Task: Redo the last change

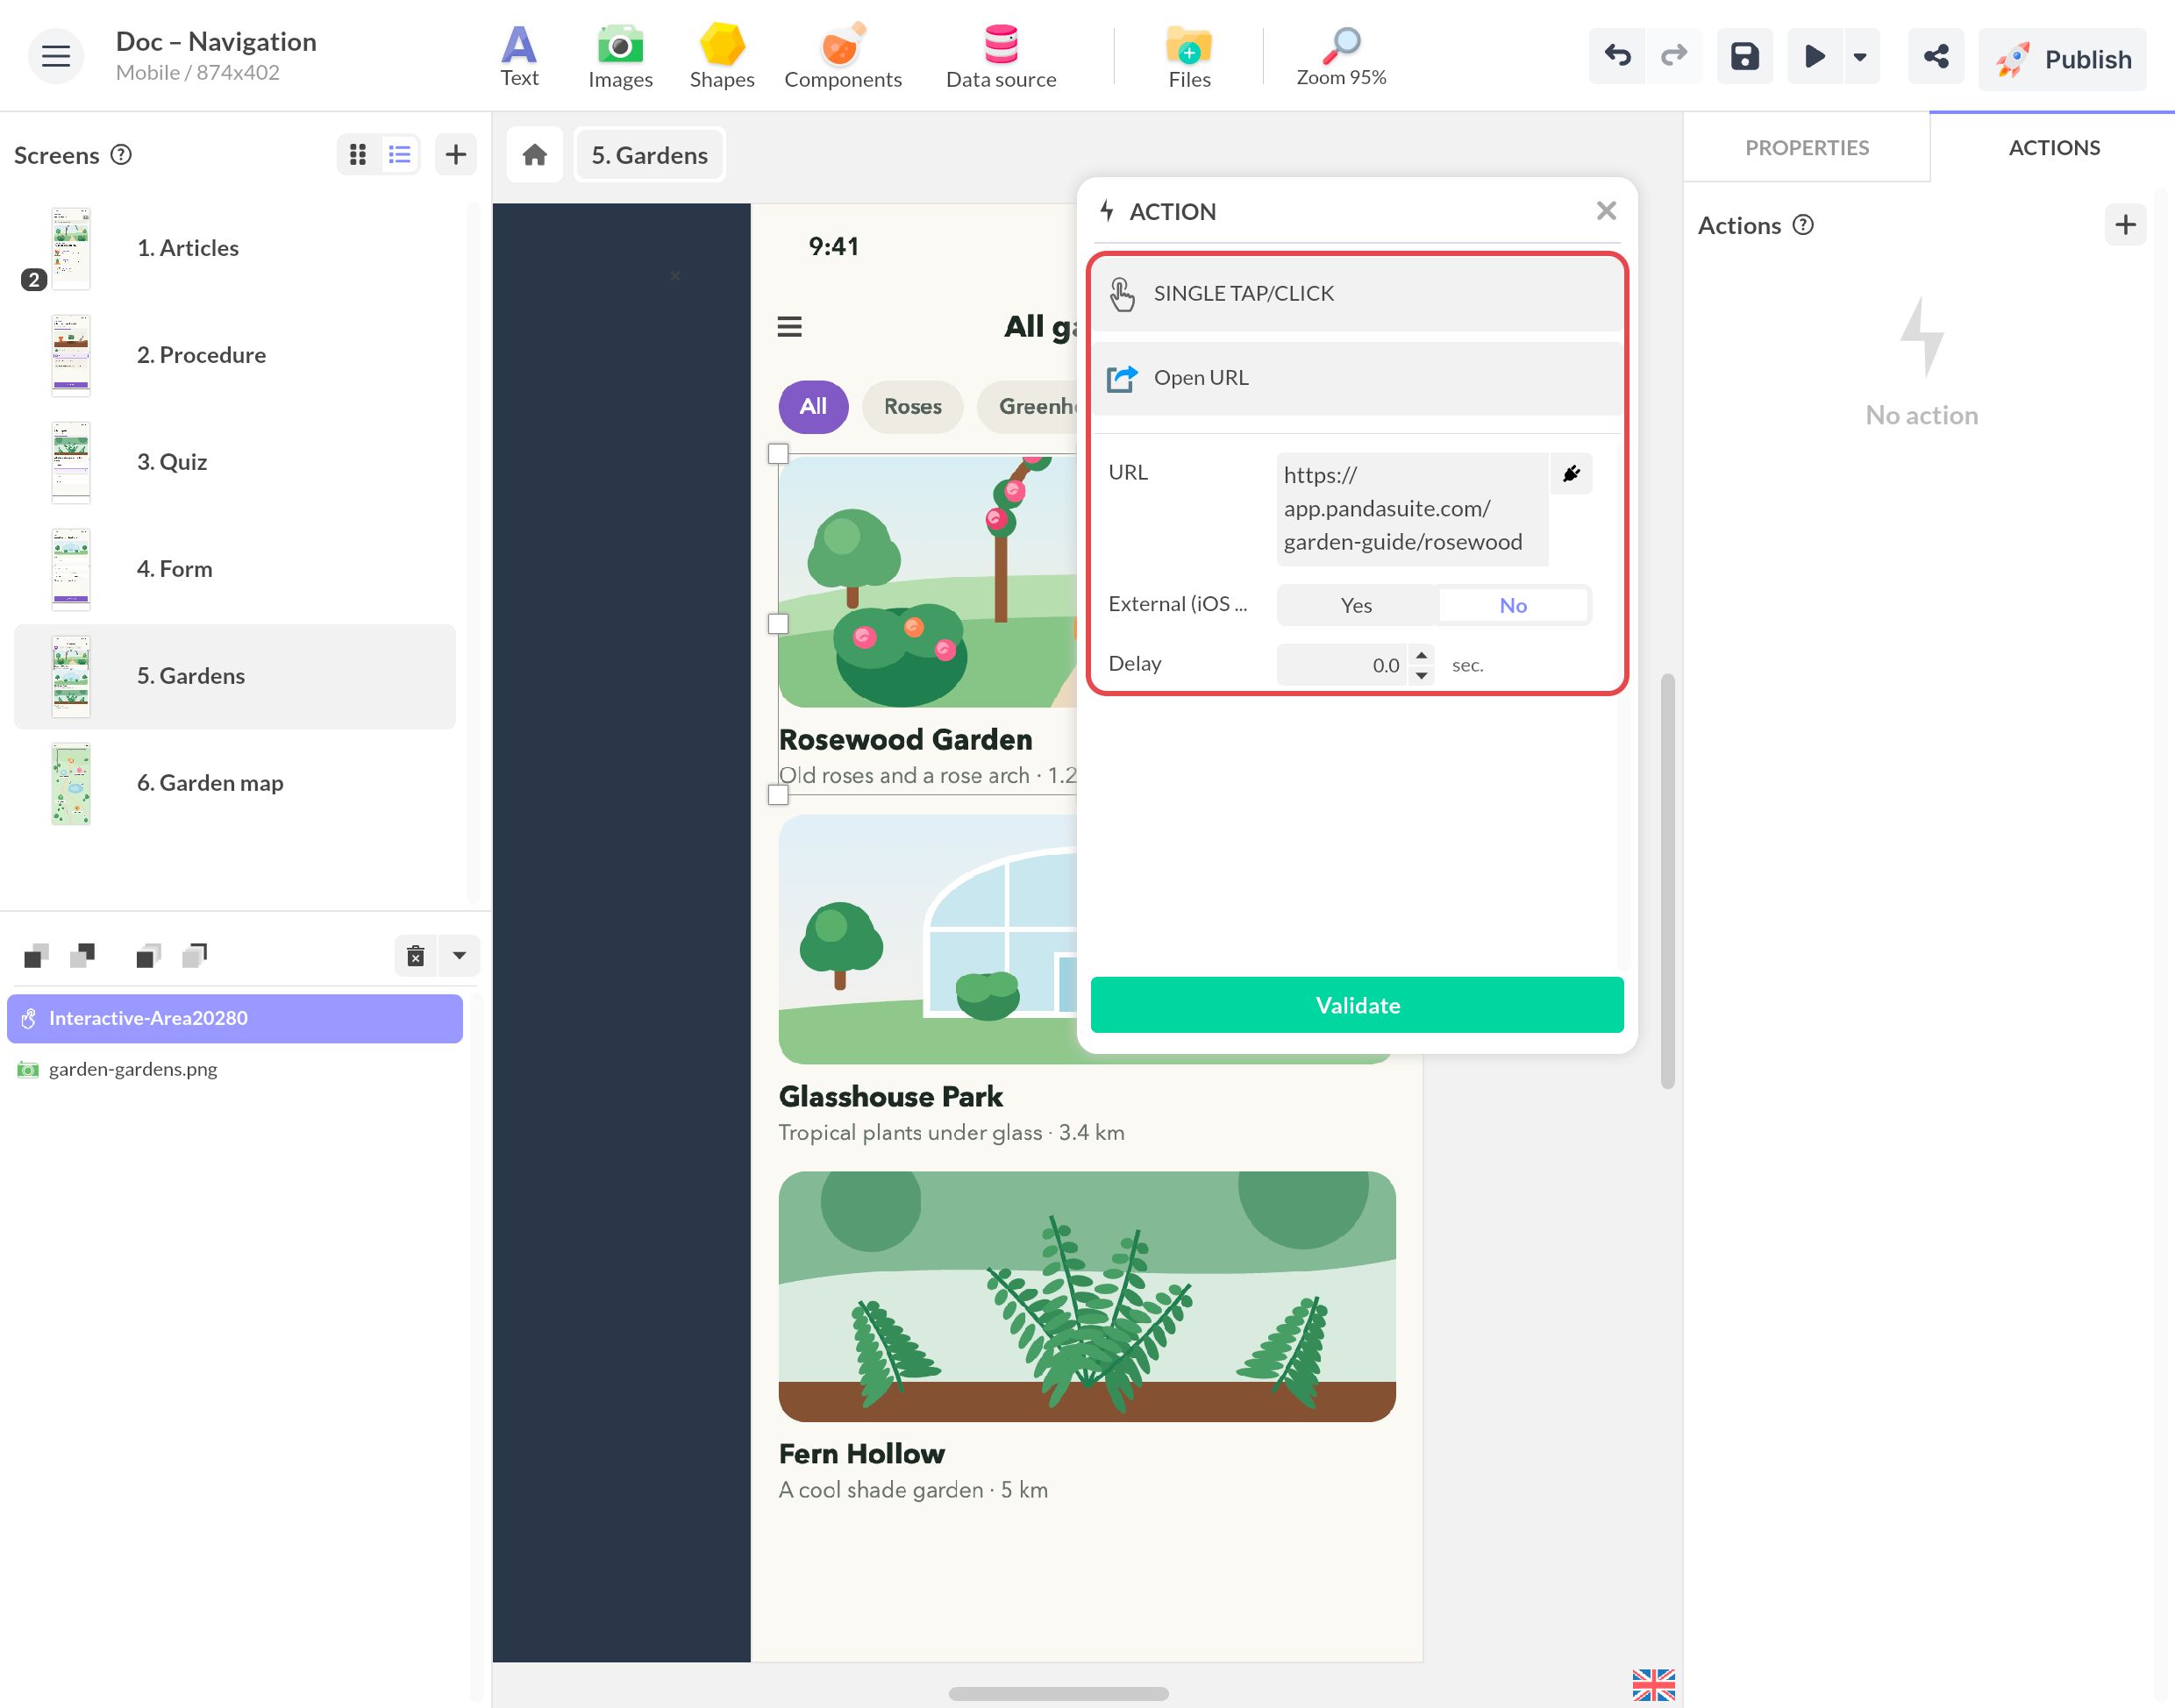Action: click(x=1674, y=56)
